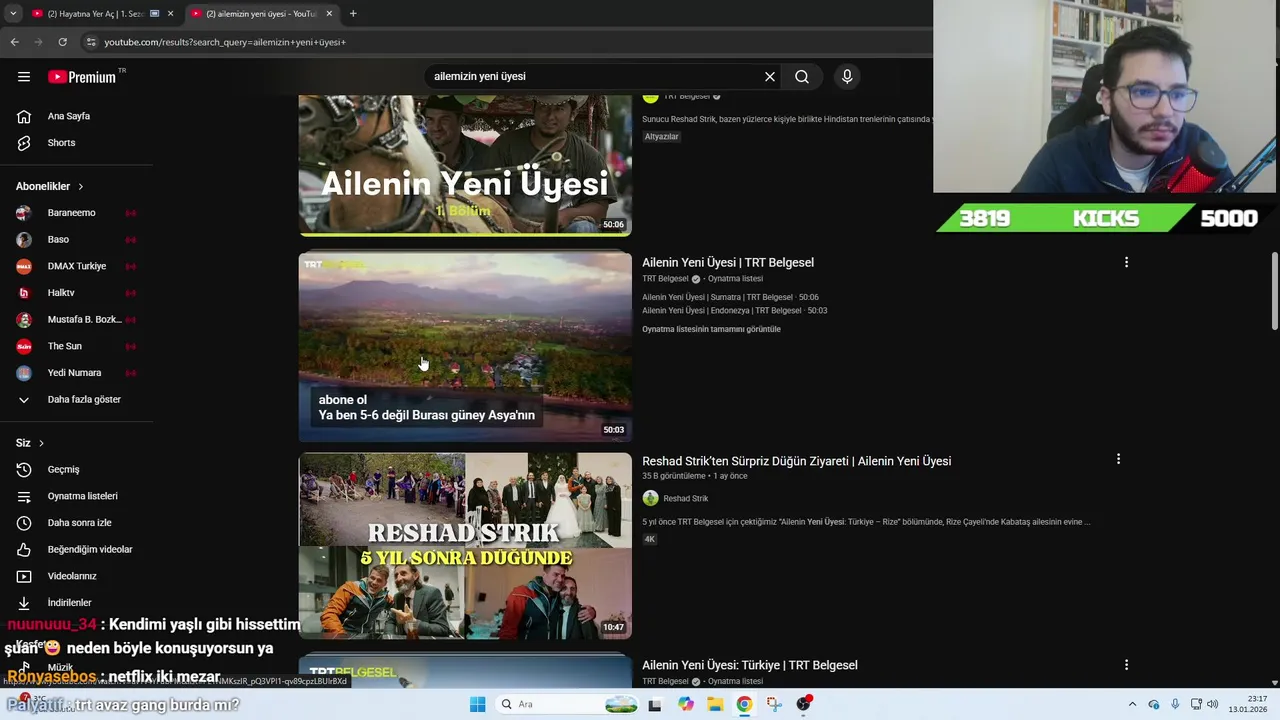Play the 50:03 playlist thumbnail
Viewport: 1280px width, 720px height.
(465, 347)
